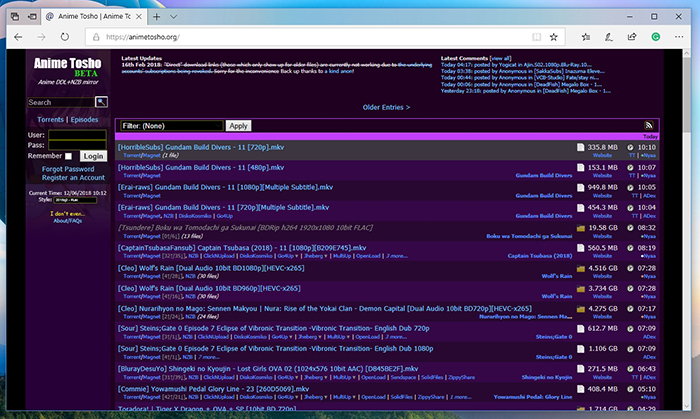Go to Older Entries

coord(386,107)
